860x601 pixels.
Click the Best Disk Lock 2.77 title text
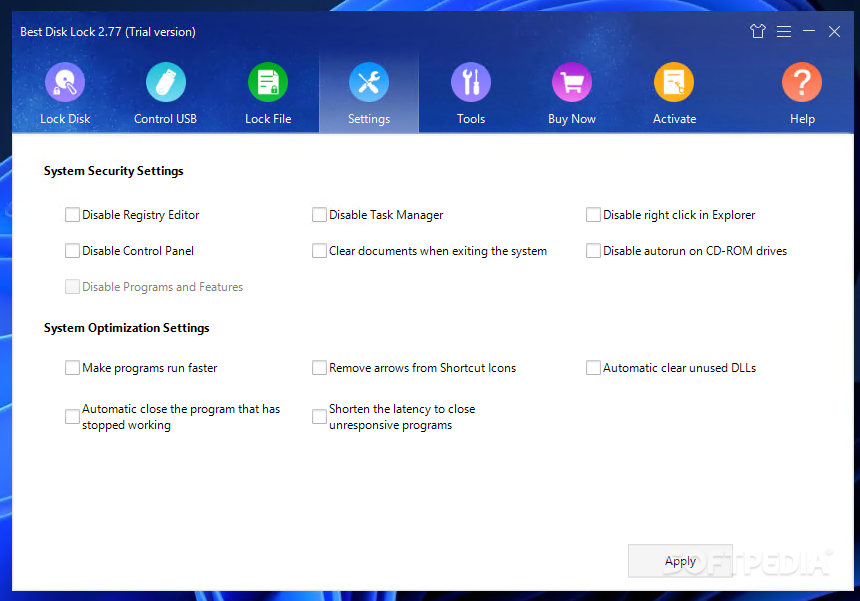point(108,32)
